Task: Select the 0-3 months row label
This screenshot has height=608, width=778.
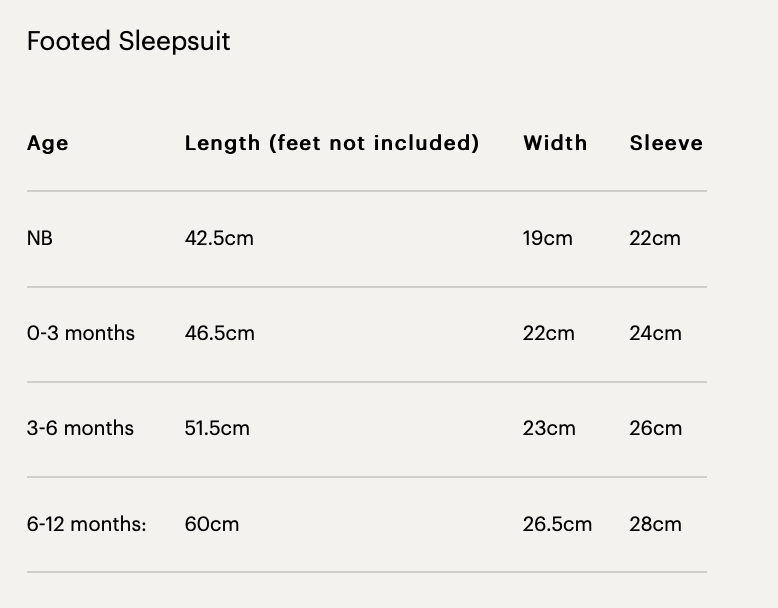Action: tap(81, 333)
